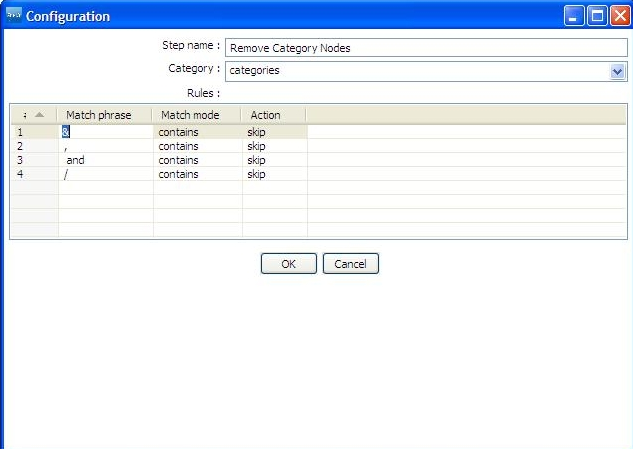Viewport: 633px width, 449px height.
Task: Click 'skip' action in row 2
Action: [x=275, y=146]
